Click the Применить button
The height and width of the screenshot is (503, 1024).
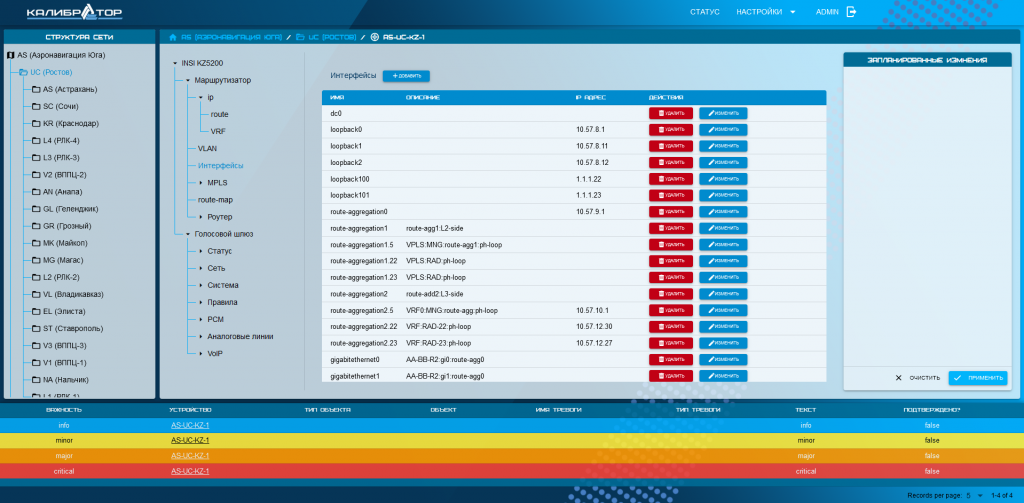click(x=978, y=378)
